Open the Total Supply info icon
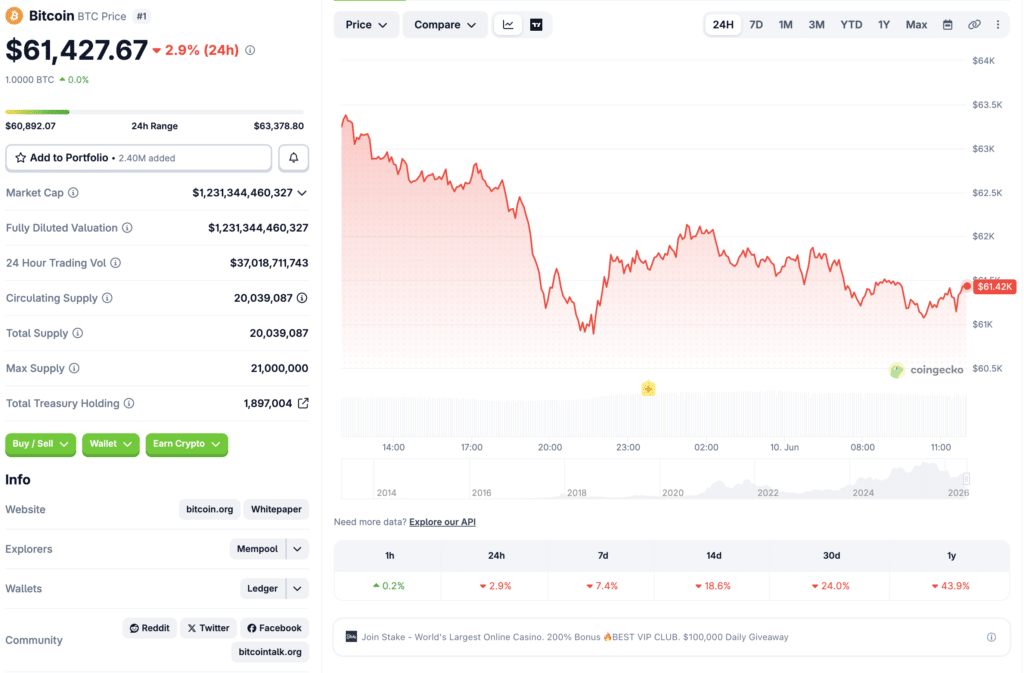 click(x=78, y=334)
